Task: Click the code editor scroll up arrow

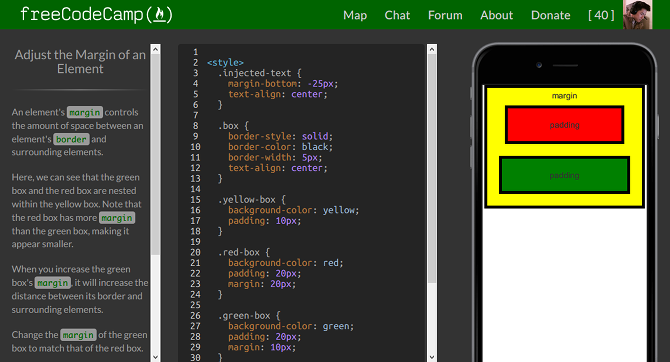Action: click(x=432, y=50)
